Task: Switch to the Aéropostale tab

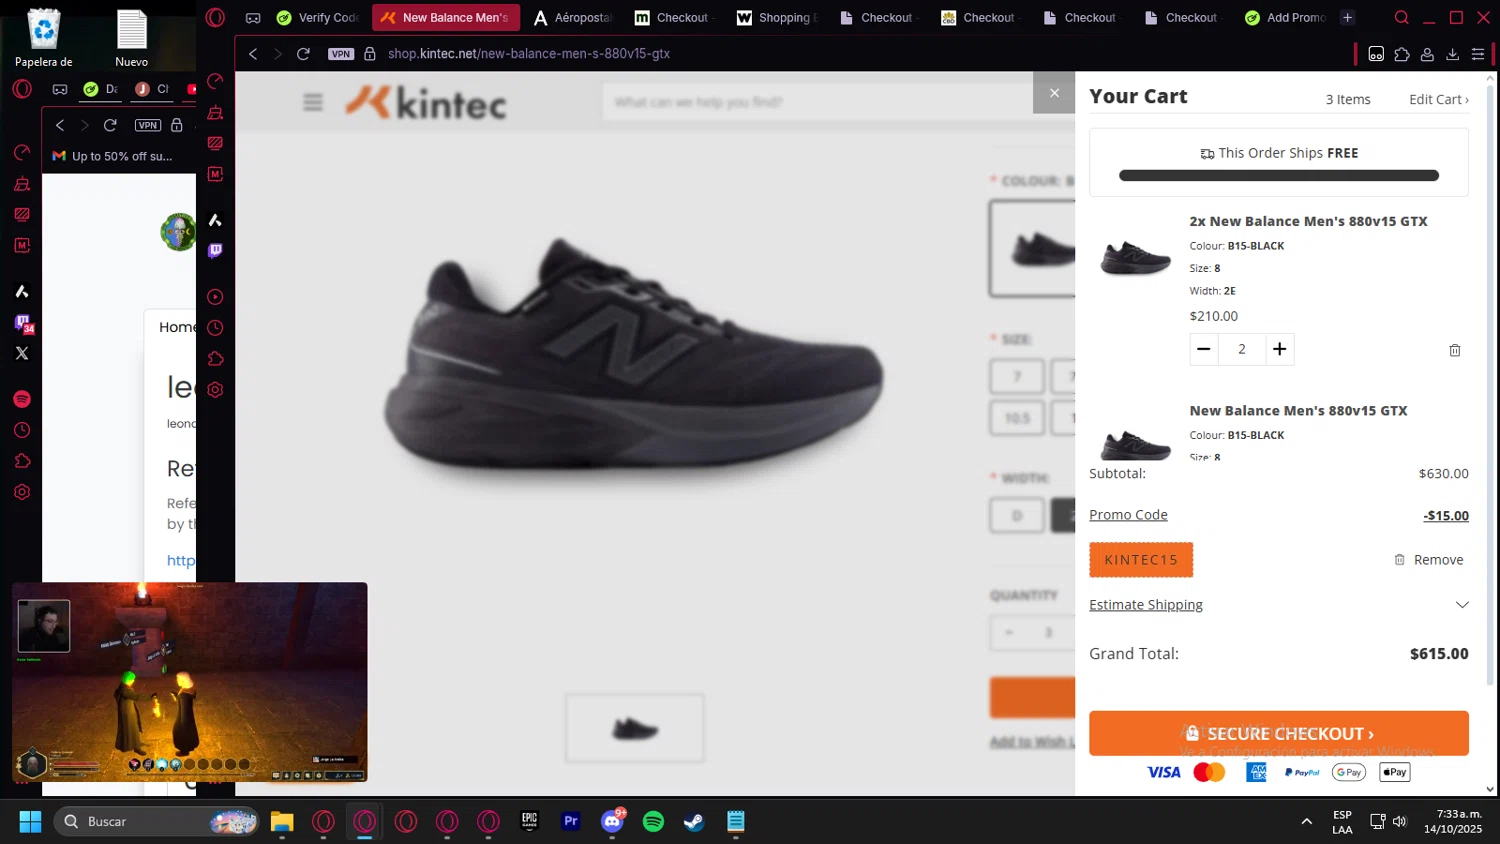Action: 572,18
